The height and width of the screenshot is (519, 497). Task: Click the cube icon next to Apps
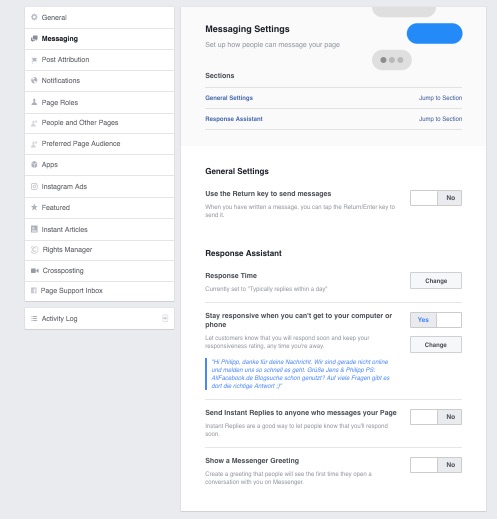coord(34,164)
